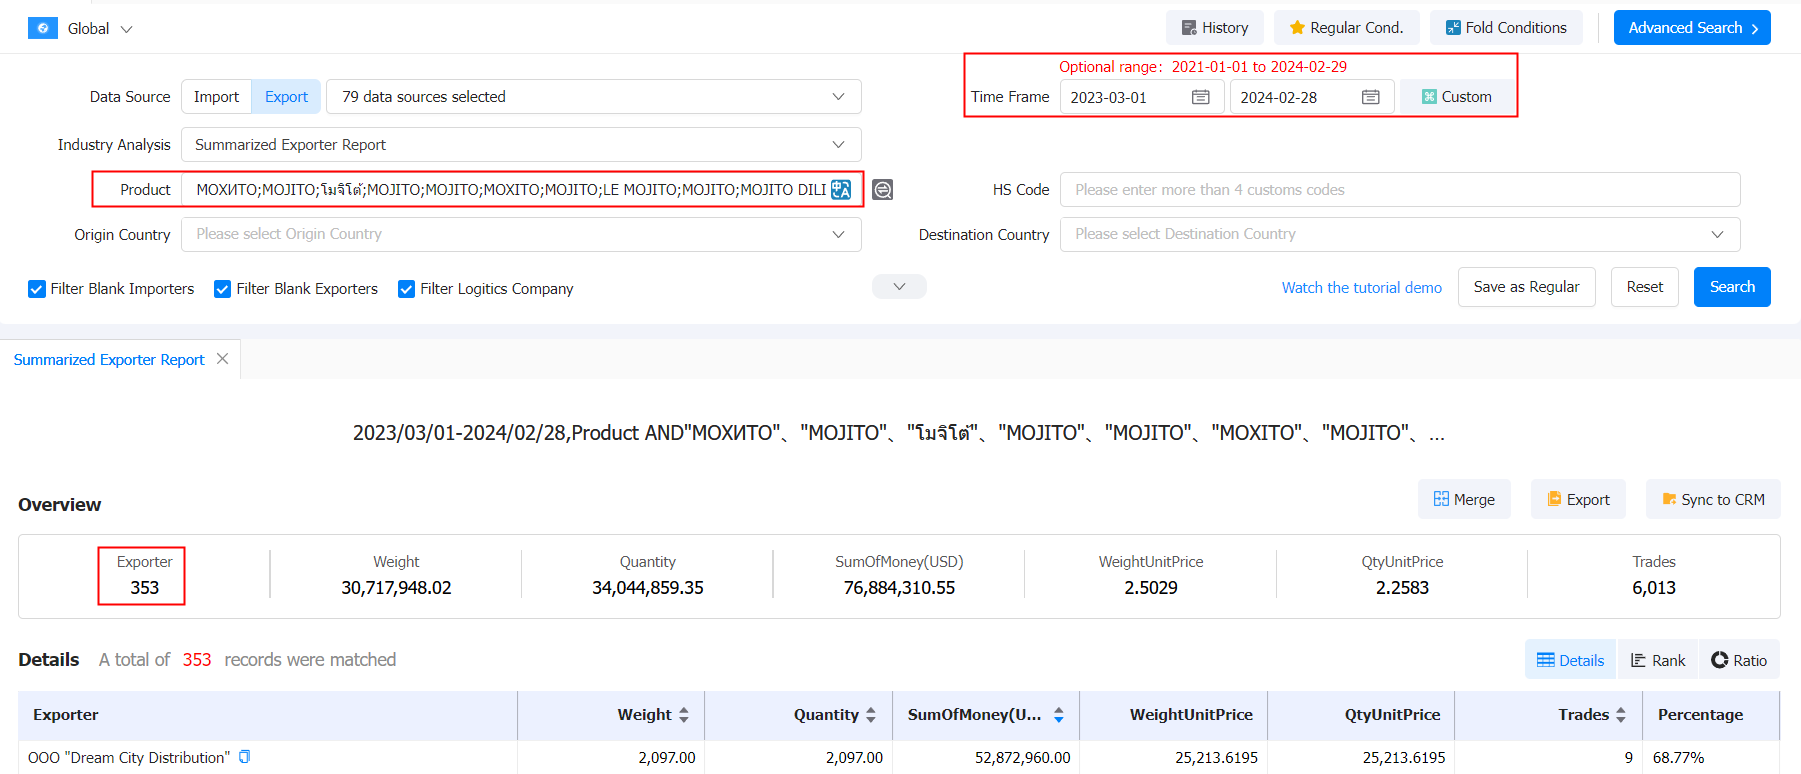This screenshot has width=1801, height=774.
Task: Close the Summarized Exporter Report tab
Action: [223, 359]
